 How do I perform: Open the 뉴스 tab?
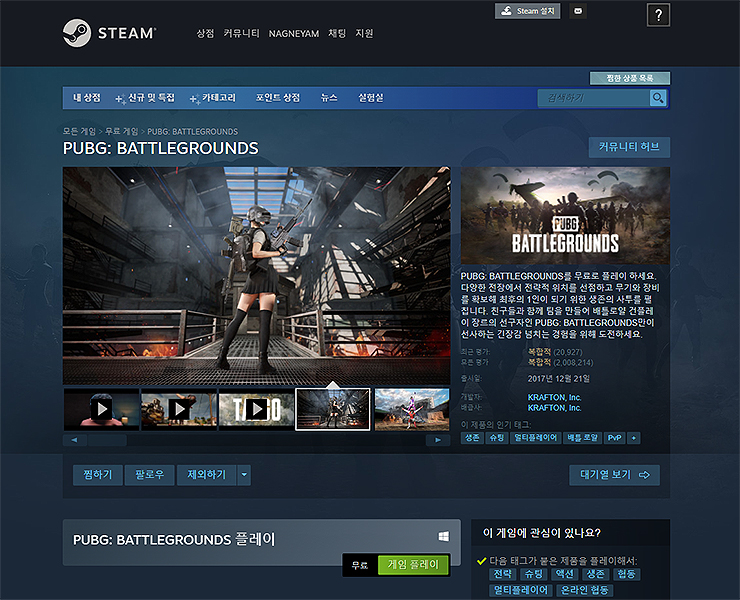point(329,98)
